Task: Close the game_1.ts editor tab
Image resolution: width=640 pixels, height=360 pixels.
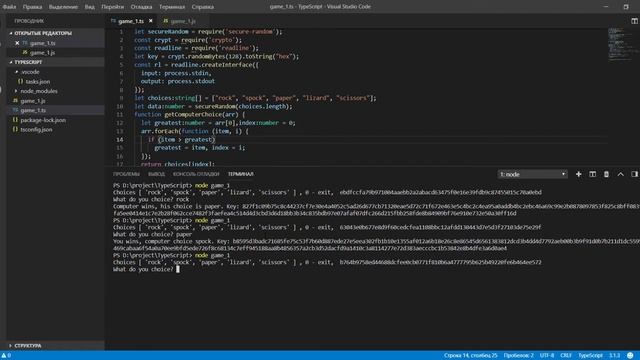Action: 151,21
